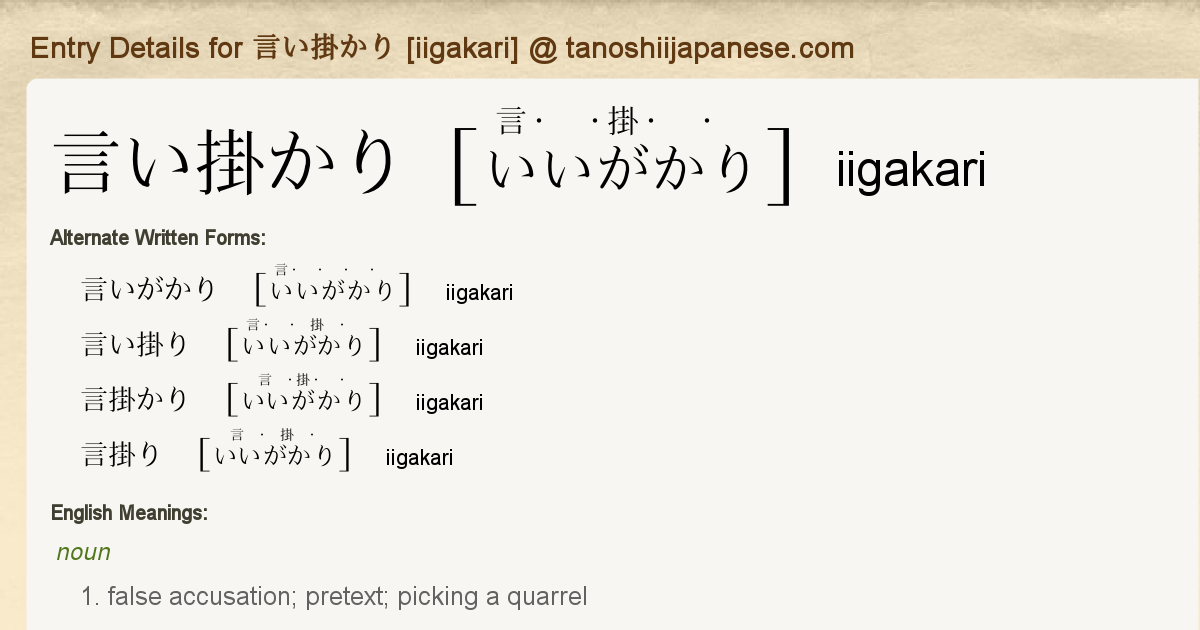This screenshot has width=1200, height=630.
Task: Click the bracketed reading beside 言掛り
Action: [x=275, y=455]
